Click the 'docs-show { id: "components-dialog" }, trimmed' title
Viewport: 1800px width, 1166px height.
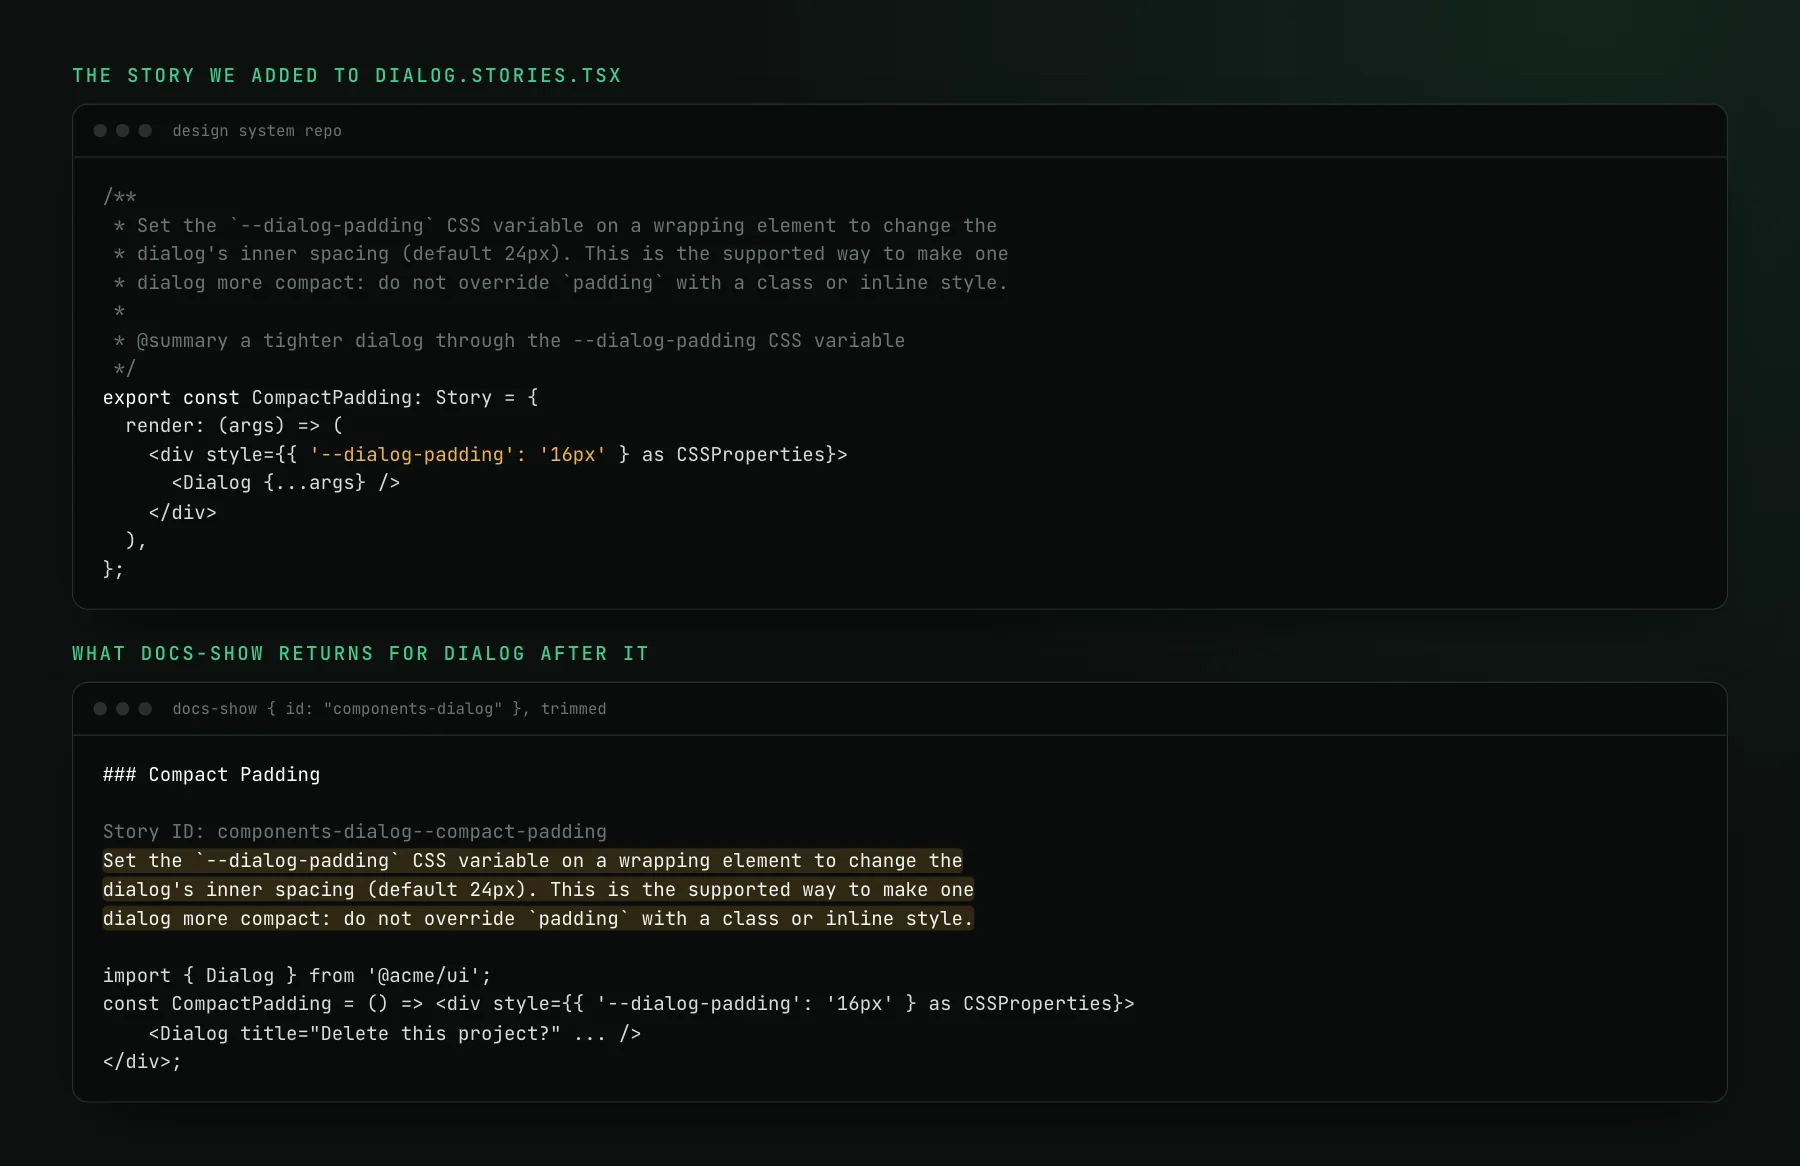click(x=389, y=709)
